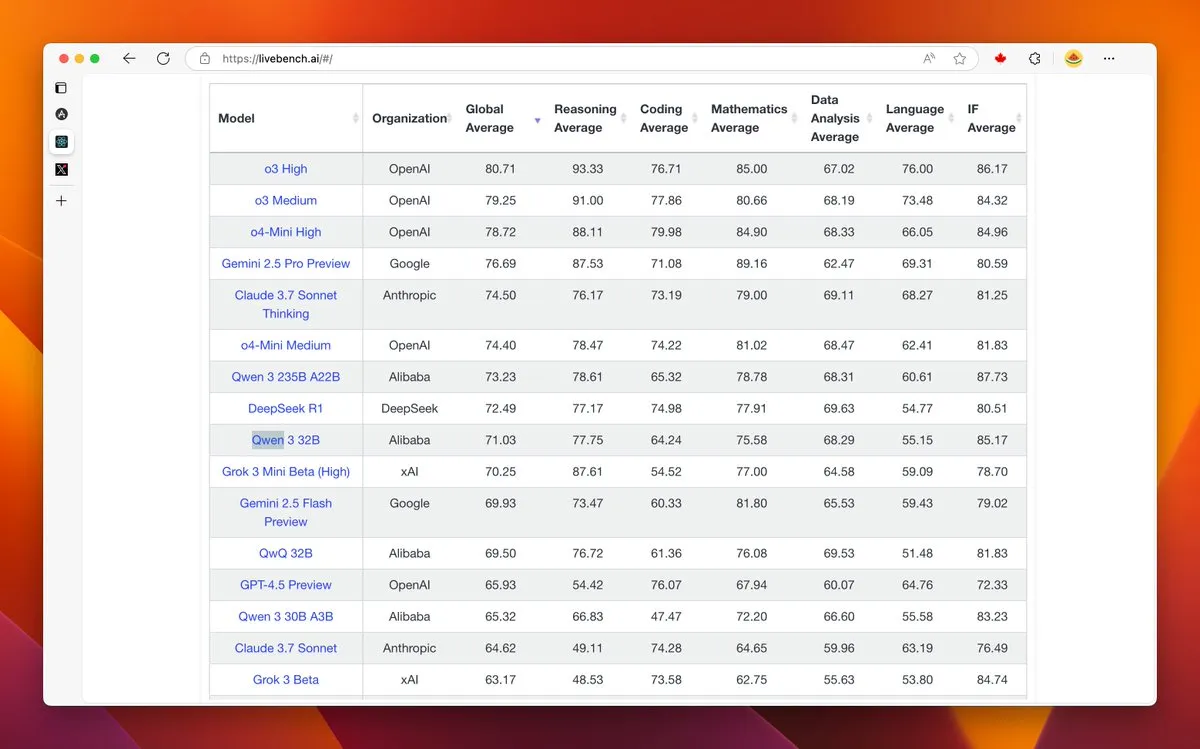This screenshot has width=1200, height=749.
Task: Click the browser back arrow
Action: coord(129,59)
